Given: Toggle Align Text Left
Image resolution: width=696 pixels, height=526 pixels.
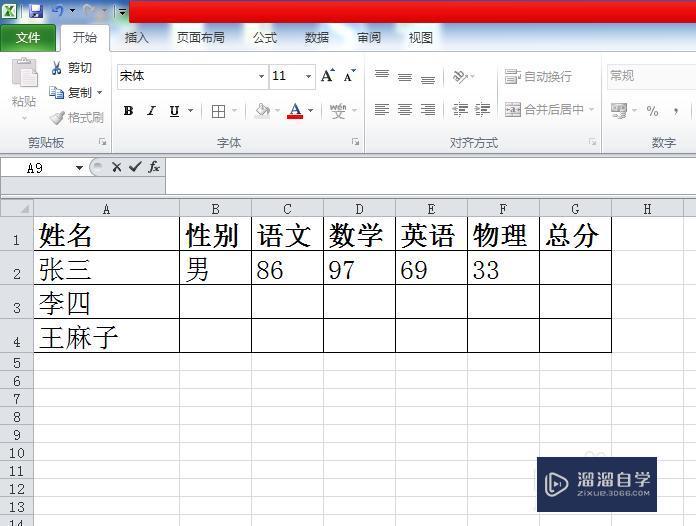Looking at the screenshot, I should pyautogui.click(x=382, y=110).
